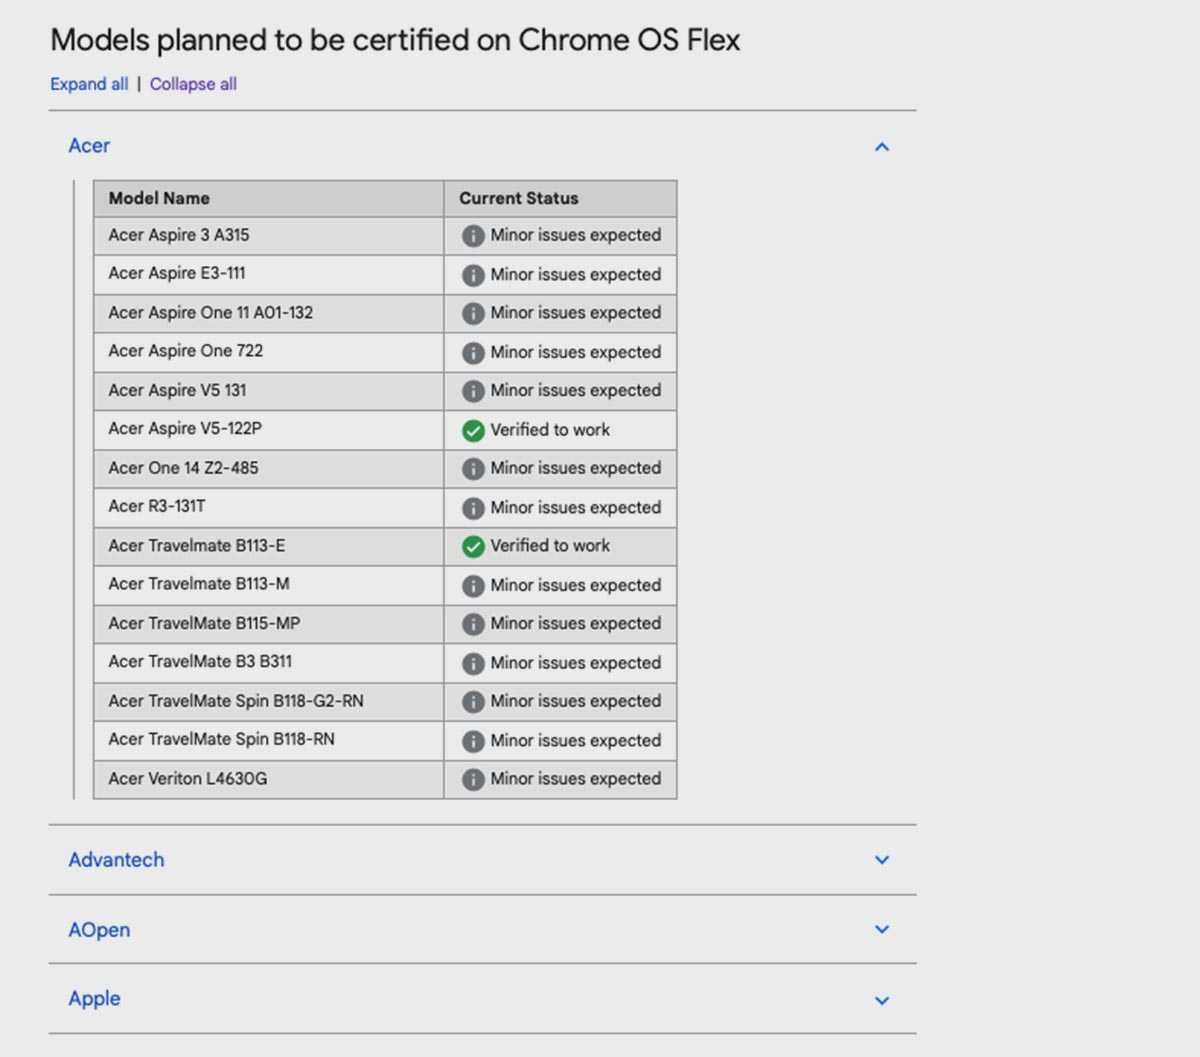This screenshot has height=1057, width=1200.
Task: Click the Collapse all link
Action: tap(193, 84)
